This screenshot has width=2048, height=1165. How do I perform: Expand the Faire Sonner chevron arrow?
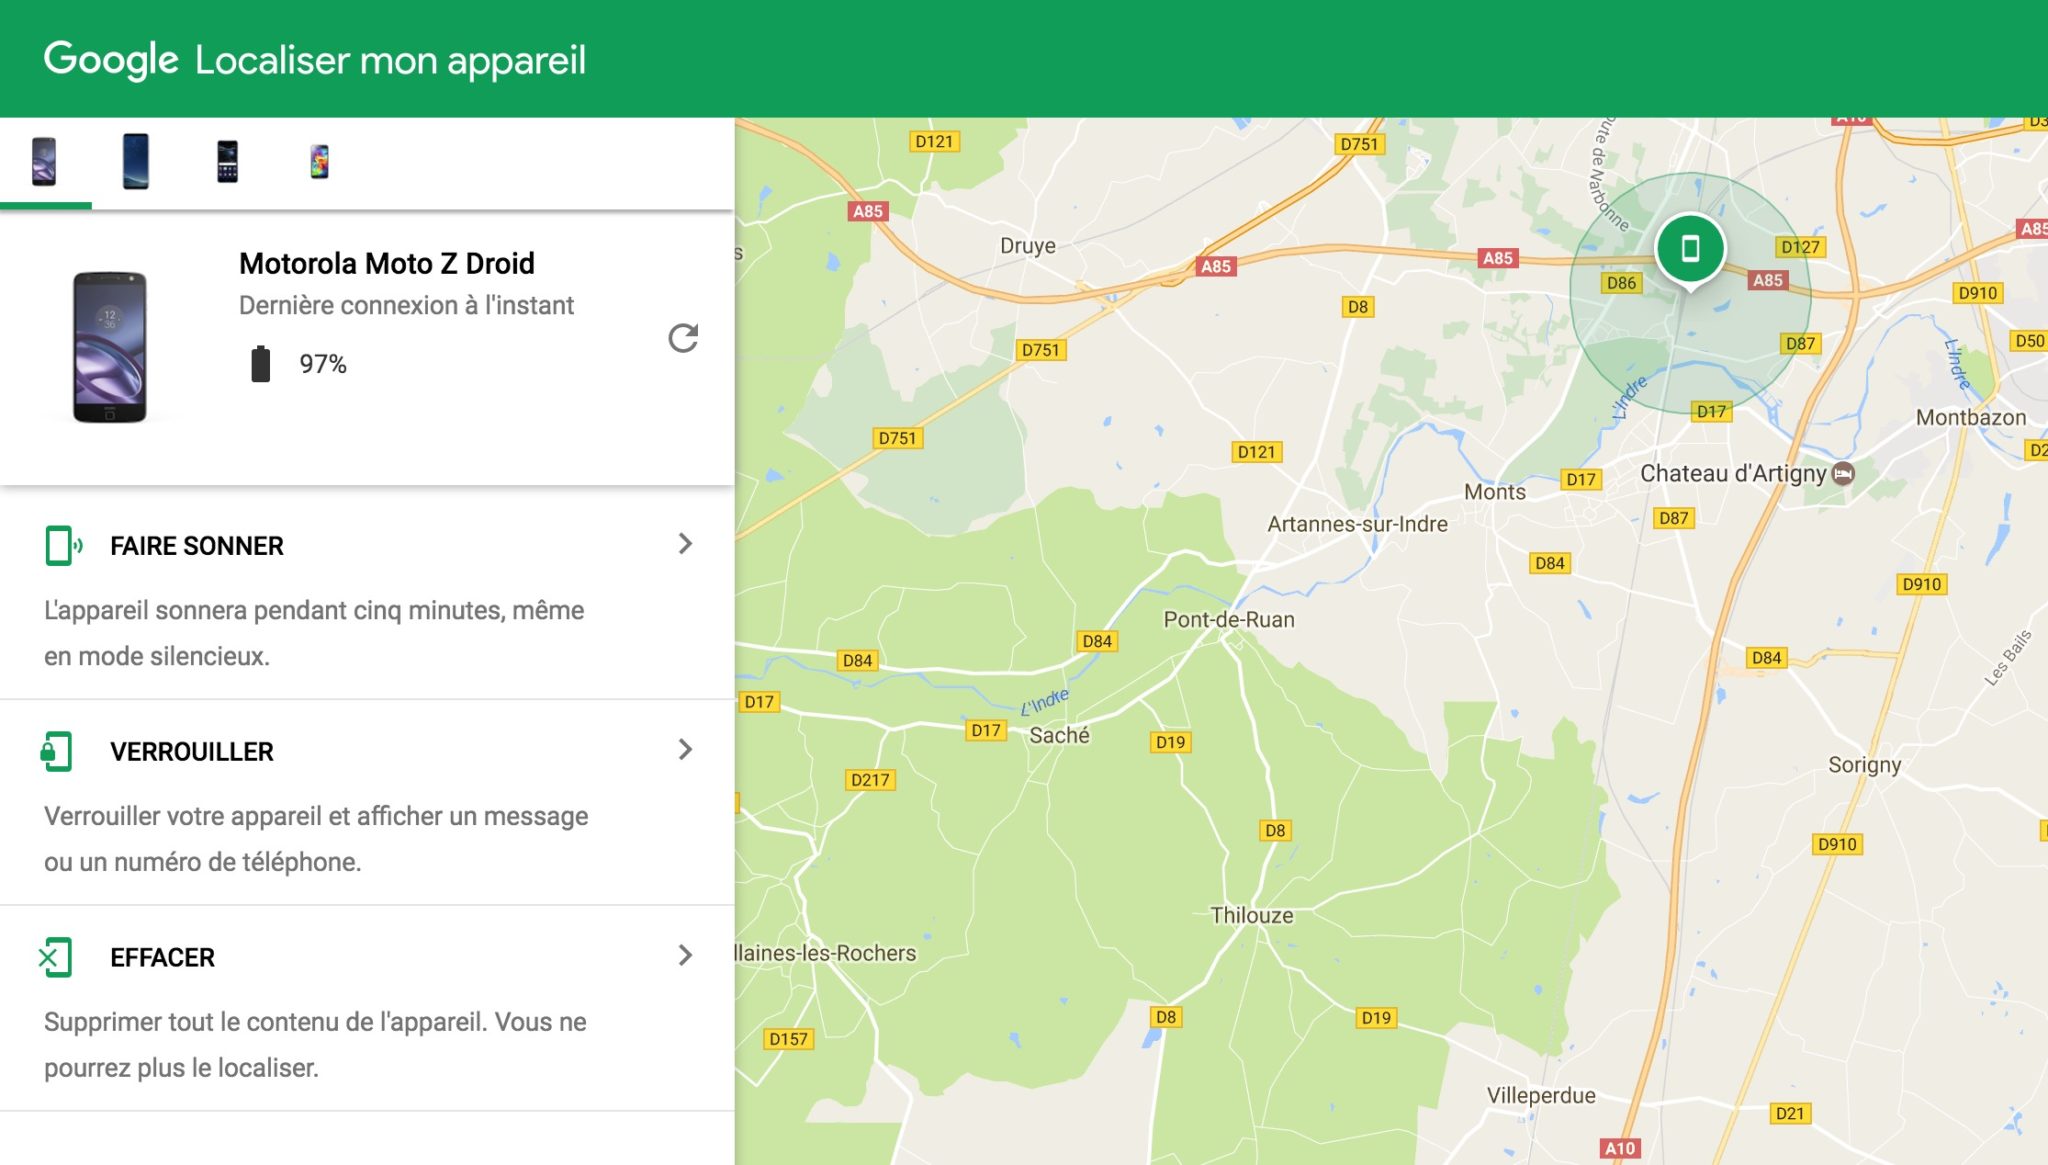[685, 544]
